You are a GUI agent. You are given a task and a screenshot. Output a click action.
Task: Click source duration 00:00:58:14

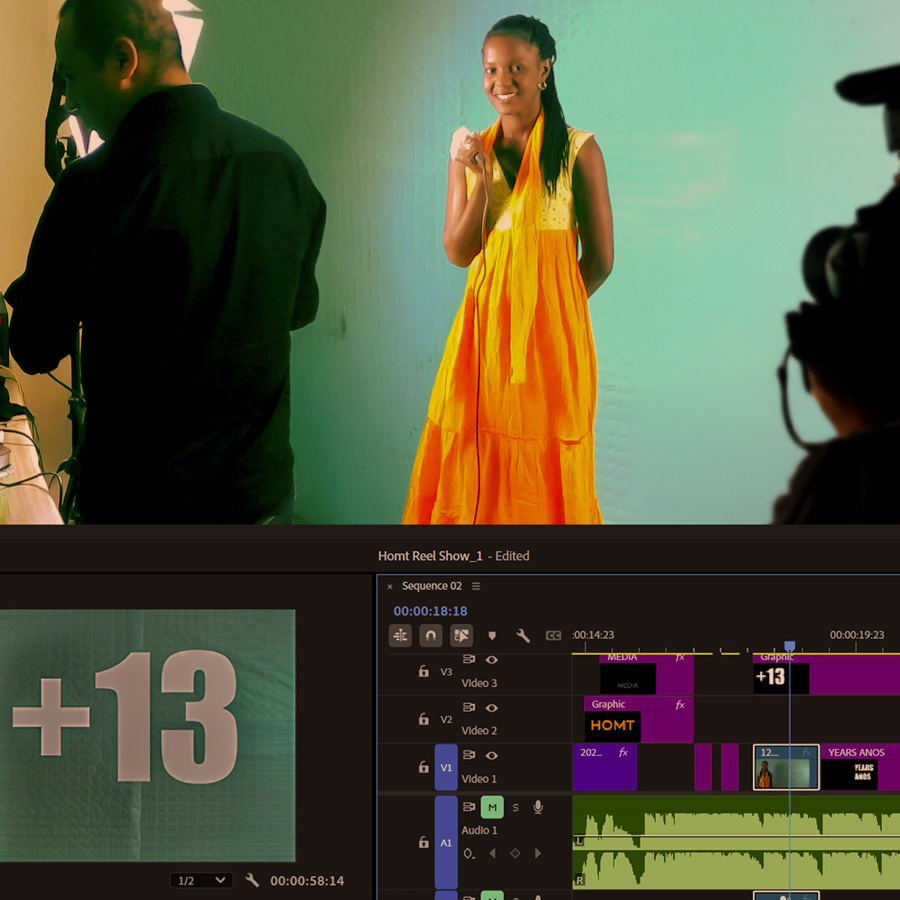point(307,881)
